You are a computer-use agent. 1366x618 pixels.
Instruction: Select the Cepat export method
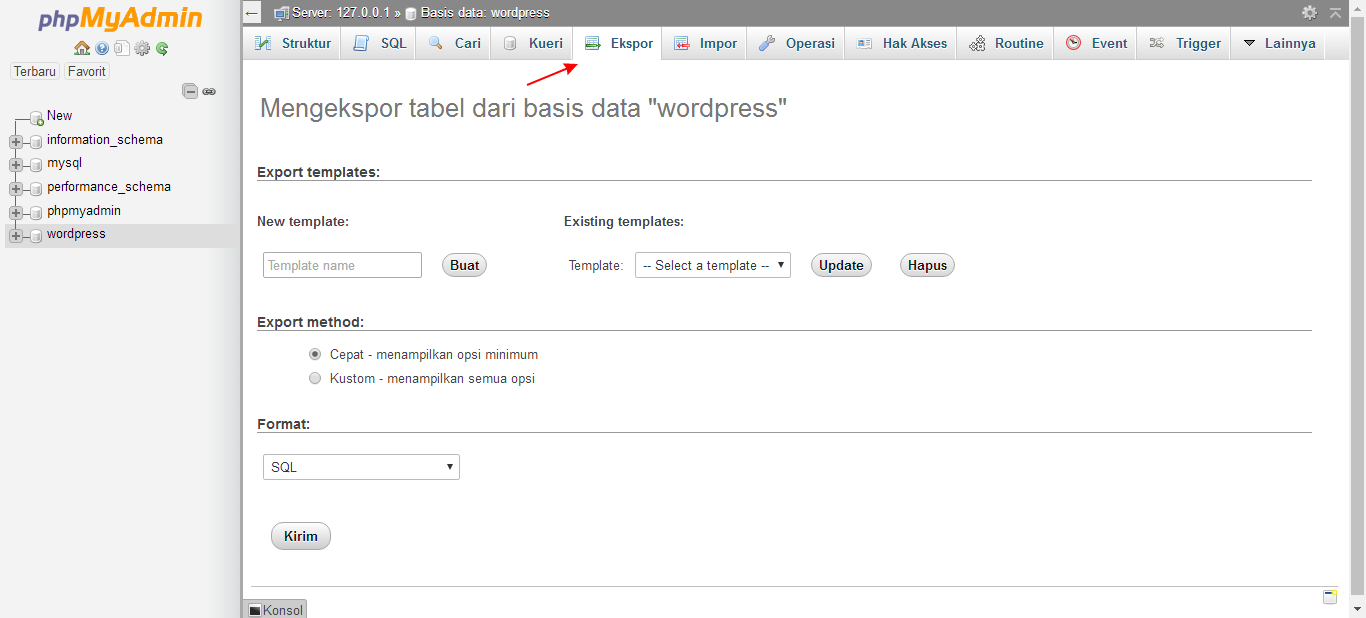tap(315, 354)
